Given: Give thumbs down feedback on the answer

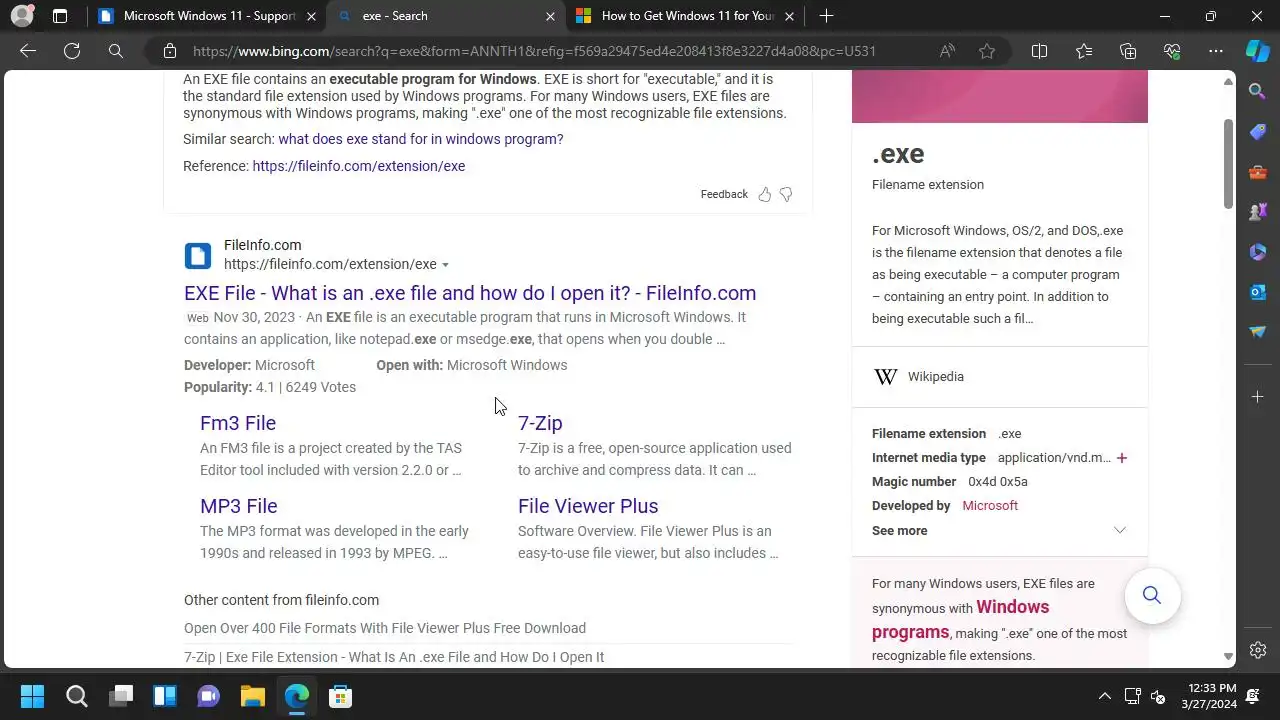Looking at the screenshot, I should (786, 194).
